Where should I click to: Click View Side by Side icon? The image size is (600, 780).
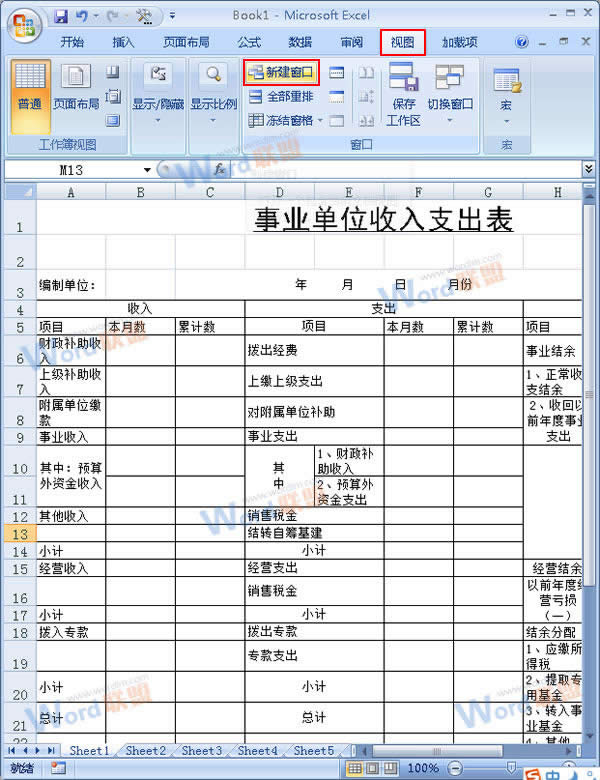click(367, 73)
